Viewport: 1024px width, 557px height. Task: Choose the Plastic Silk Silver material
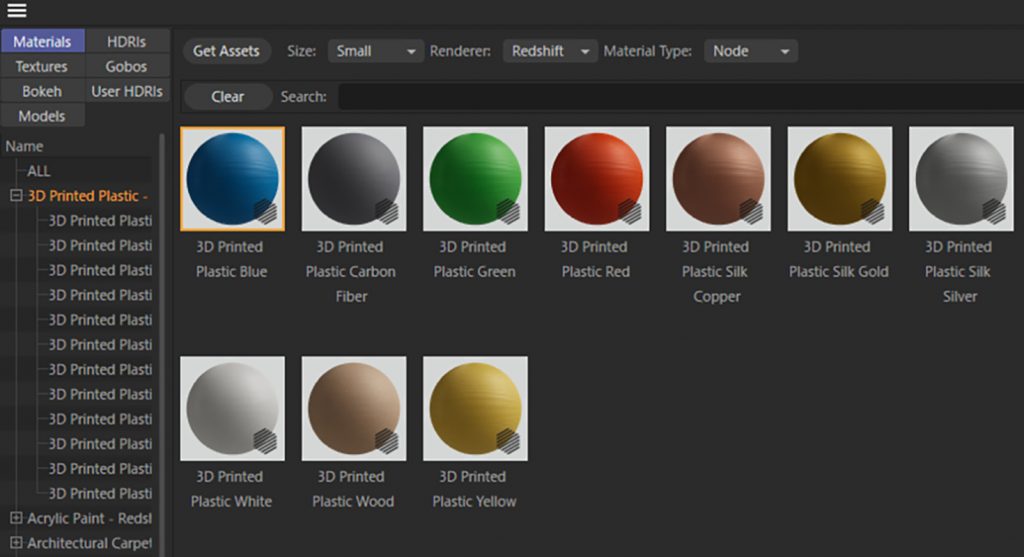pos(960,178)
